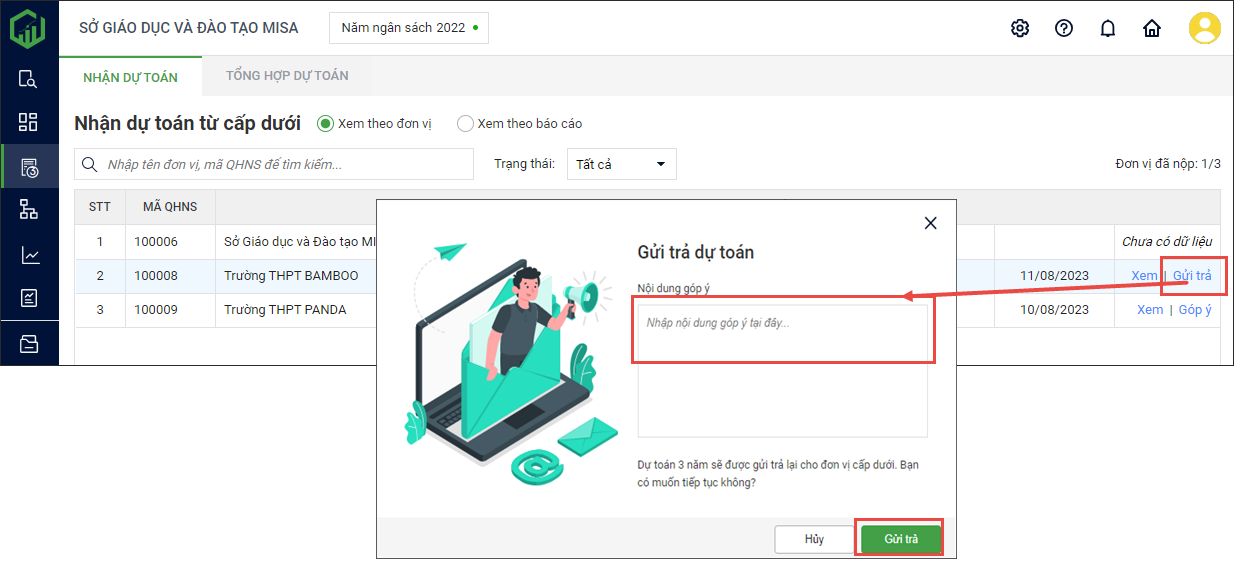Click the 'Nội dung góp ý' text area
This screenshot has height=567, width=1234.
click(x=782, y=370)
